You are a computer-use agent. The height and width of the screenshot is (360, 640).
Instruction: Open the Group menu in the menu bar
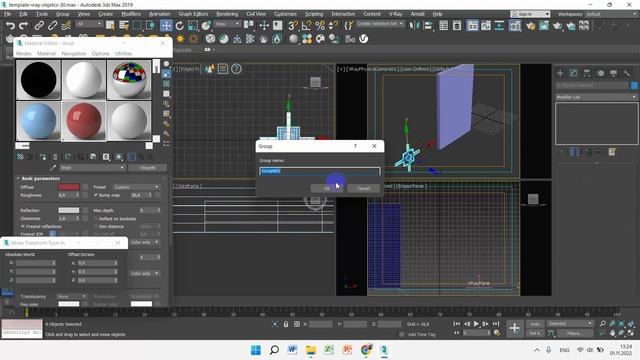(x=62, y=14)
